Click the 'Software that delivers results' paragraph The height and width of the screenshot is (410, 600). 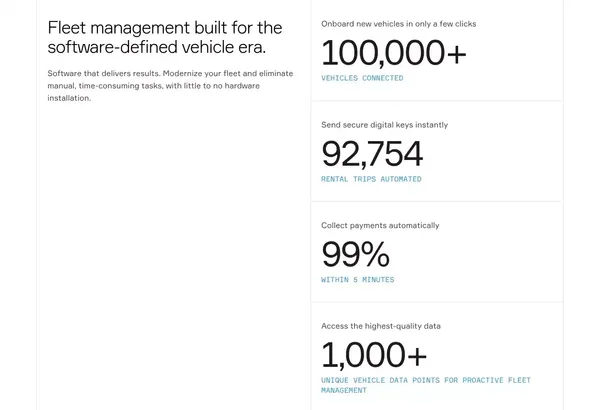pos(170,86)
